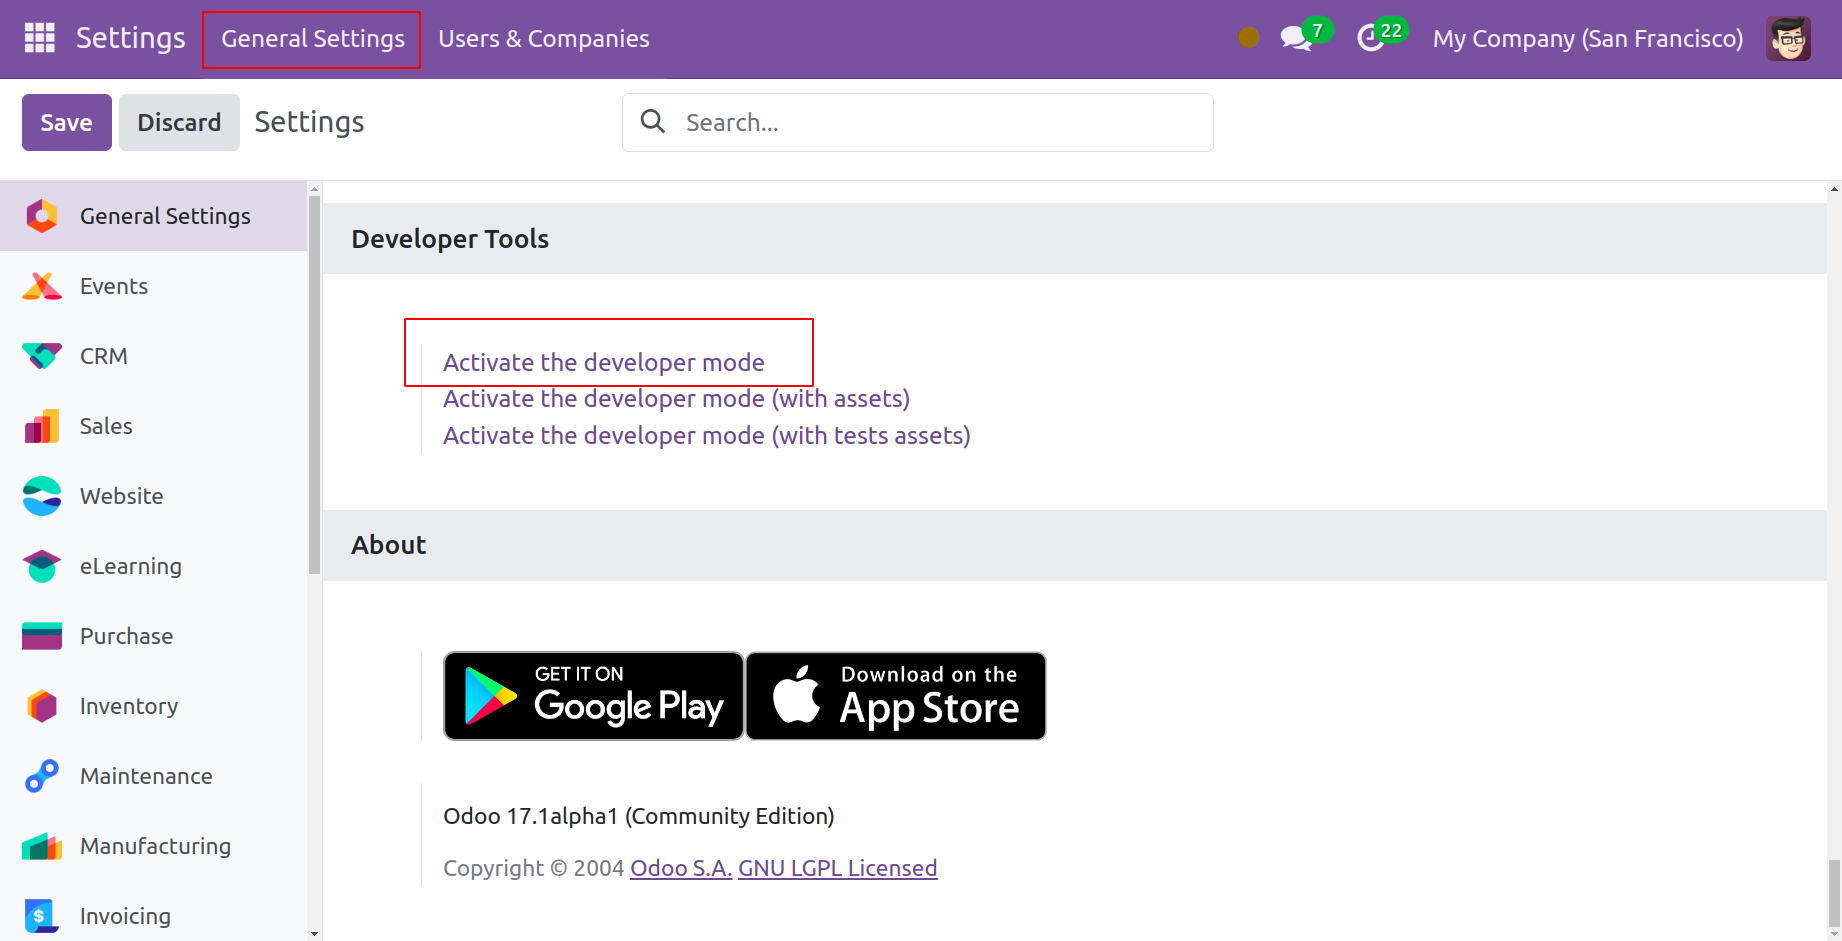Select Website label in the sidebar
Viewport: 1842px width, 941px height.
coord(122,496)
